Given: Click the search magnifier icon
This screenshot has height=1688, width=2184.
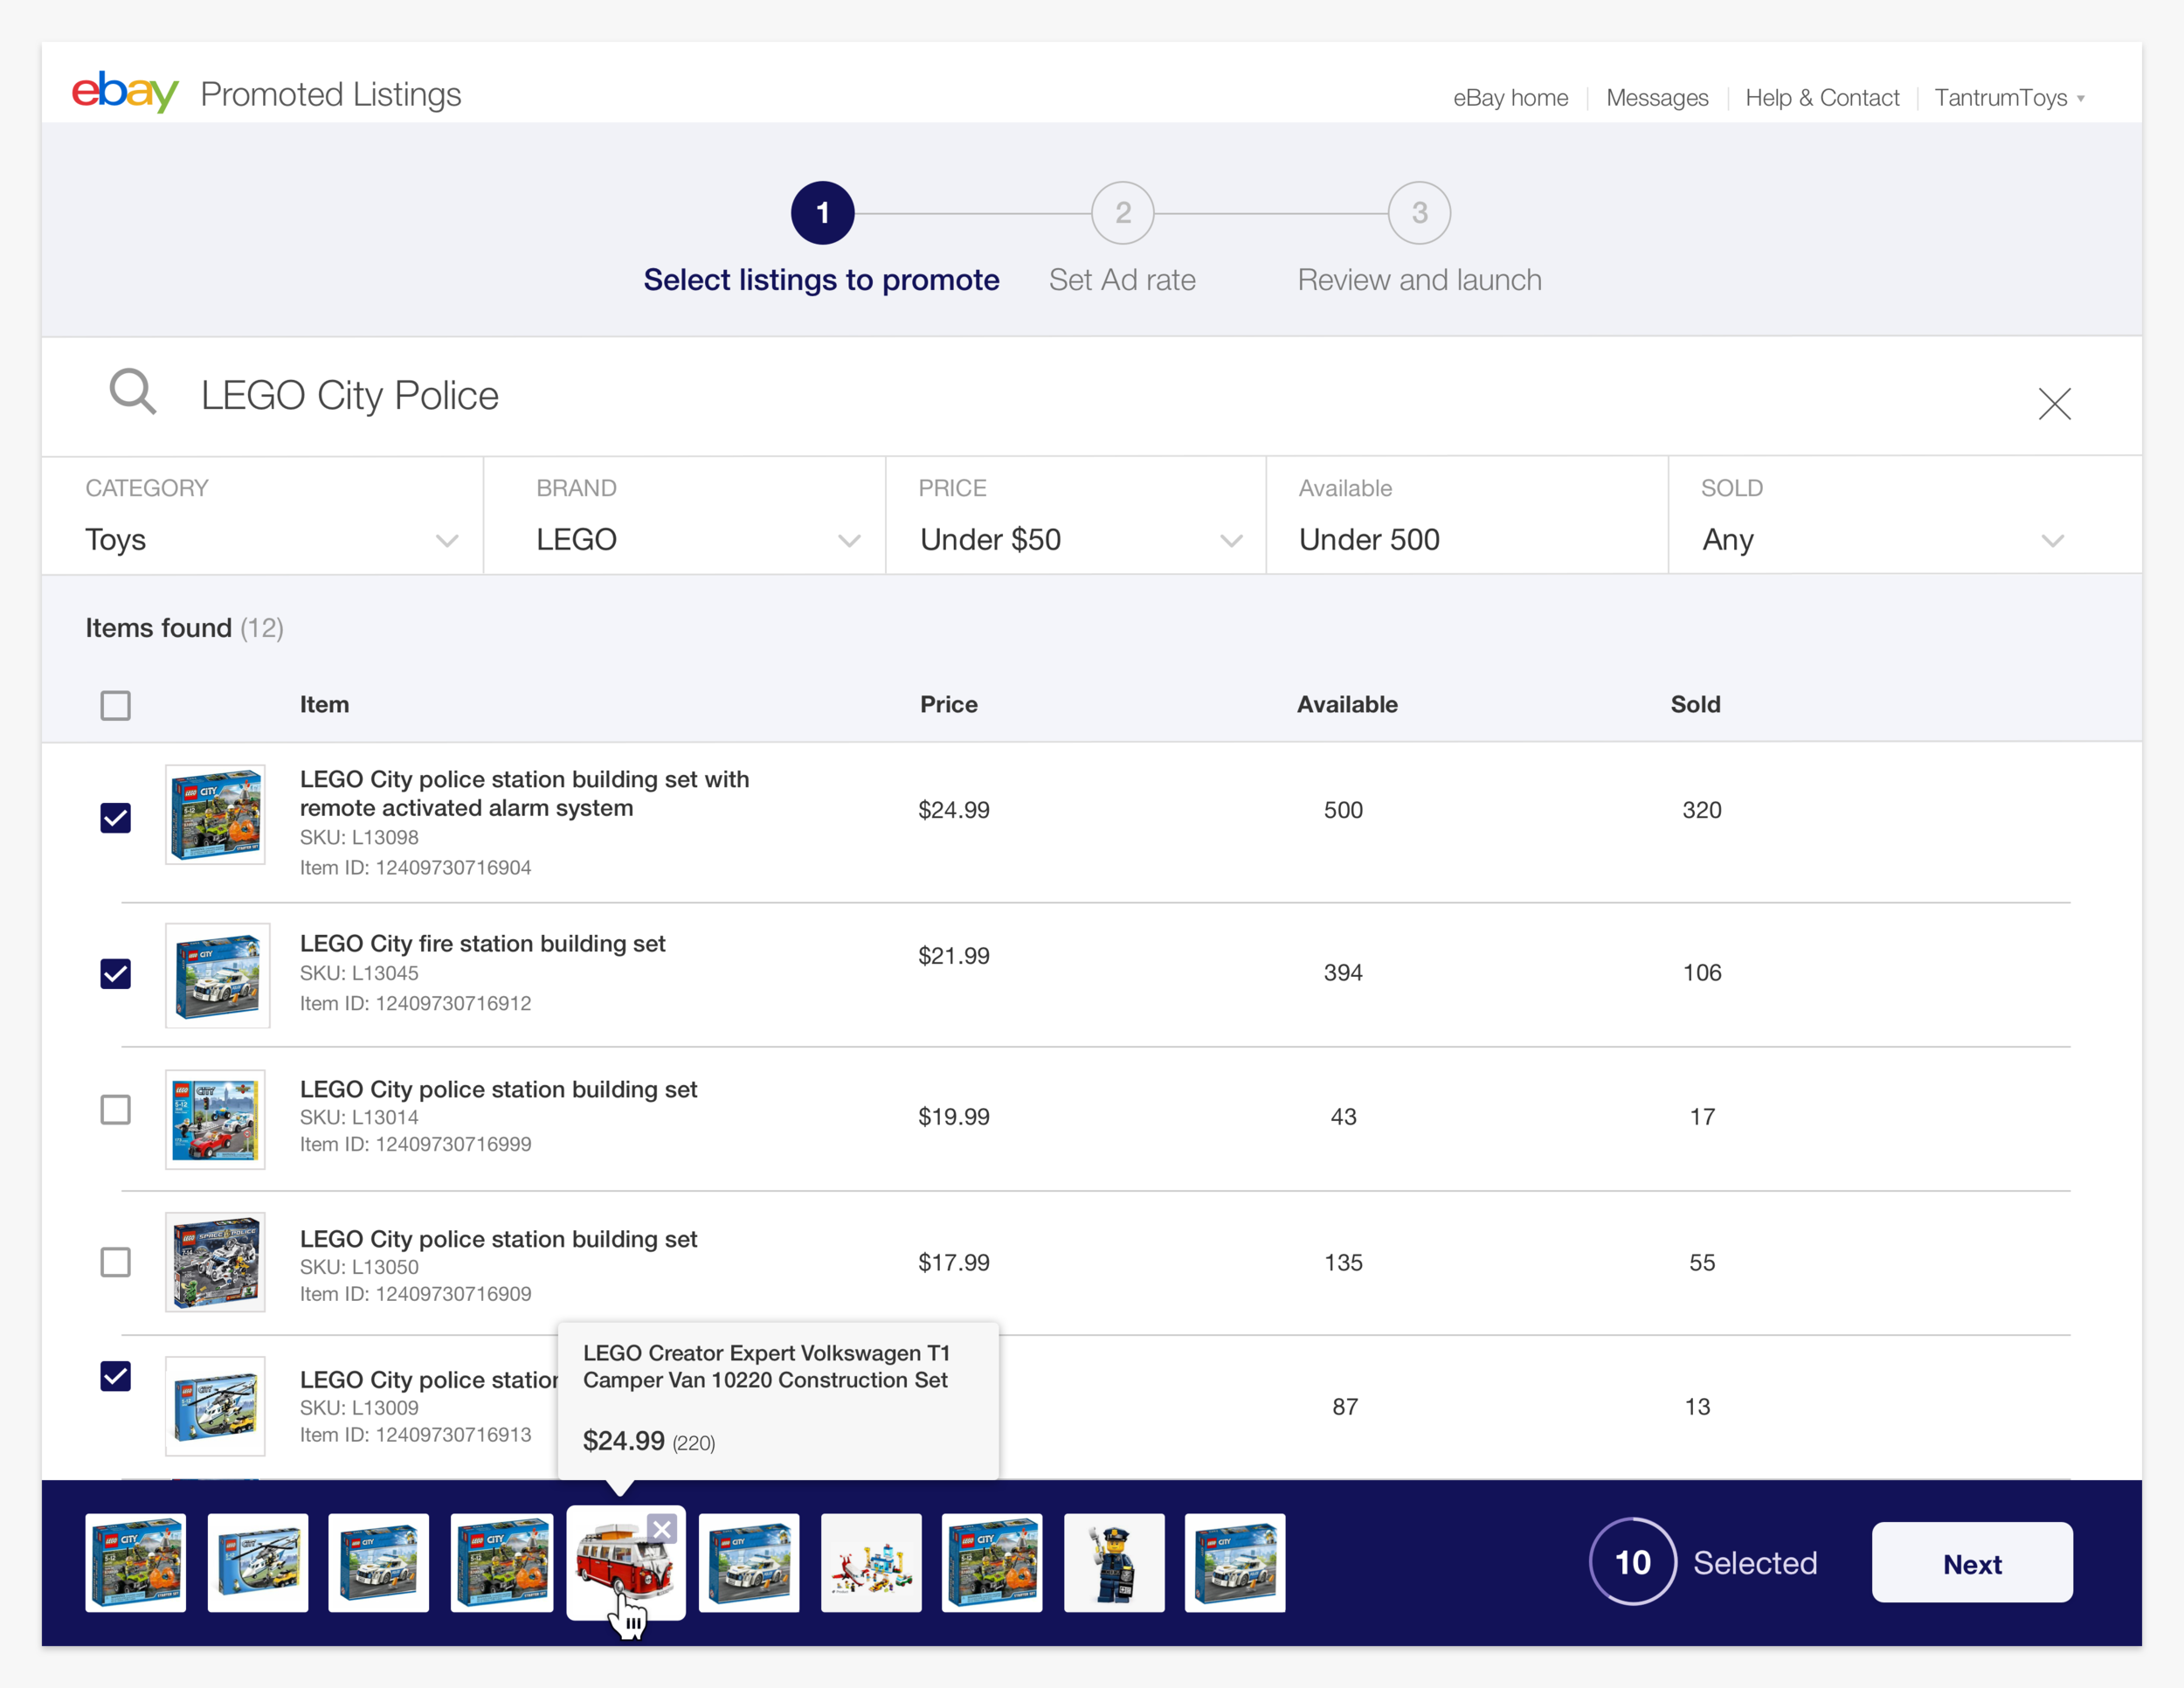Looking at the screenshot, I should pos(132,392).
